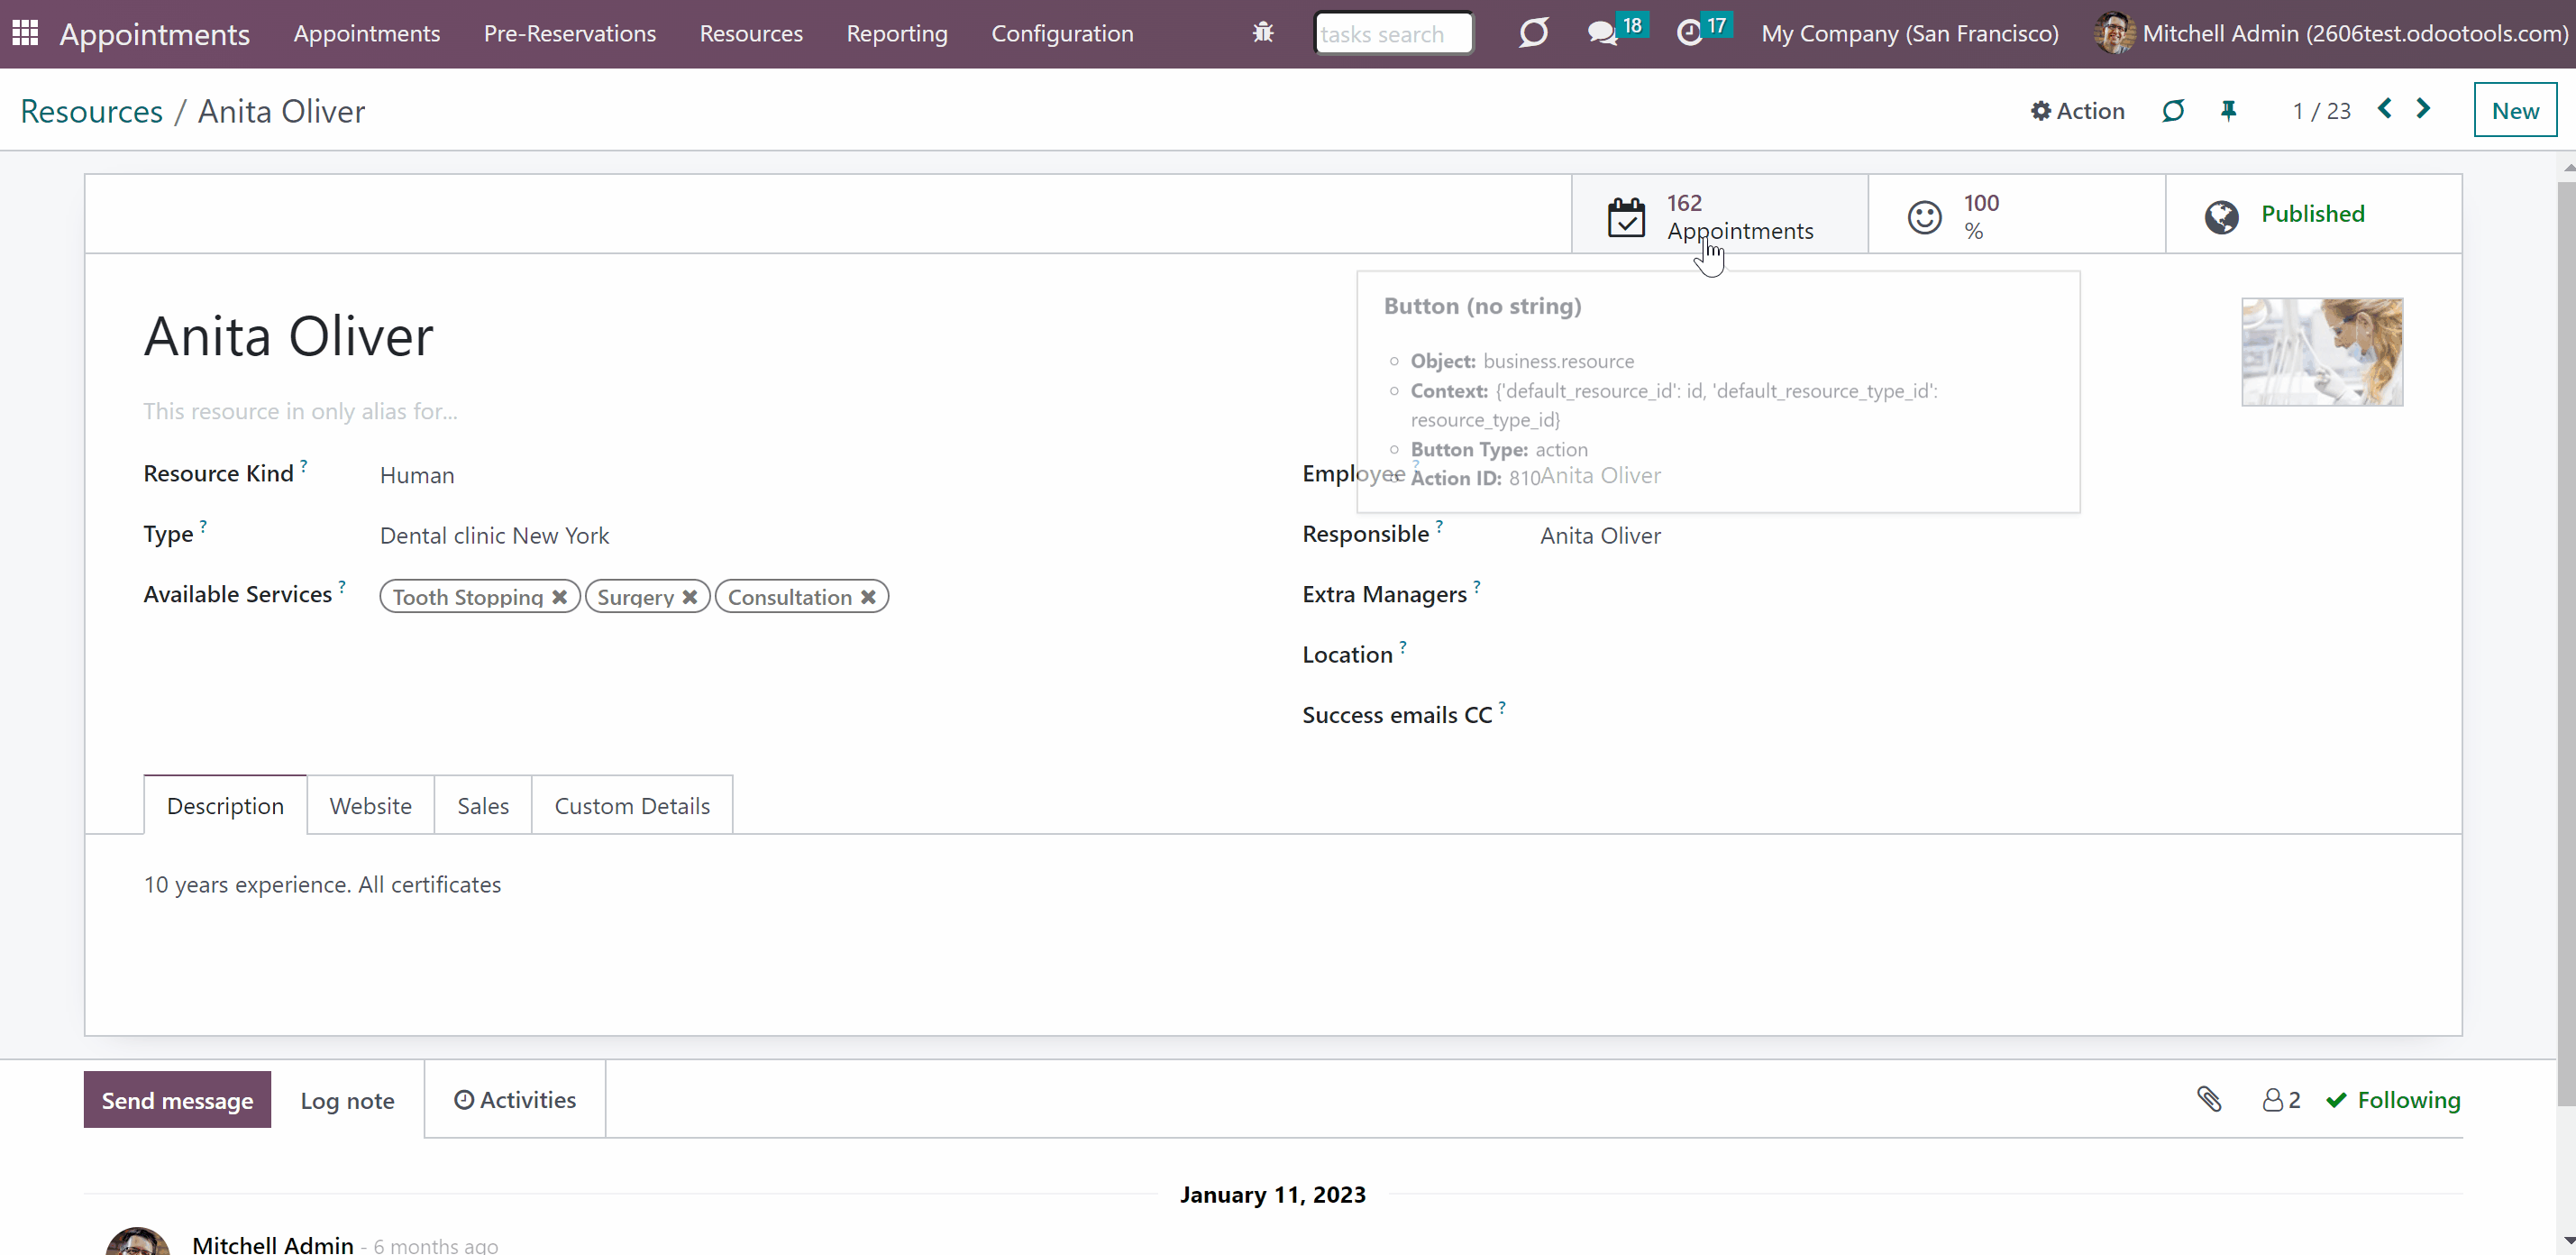Click the refresh icon in top navbar
The height and width of the screenshot is (1255, 2576).
(x=1533, y=33)
